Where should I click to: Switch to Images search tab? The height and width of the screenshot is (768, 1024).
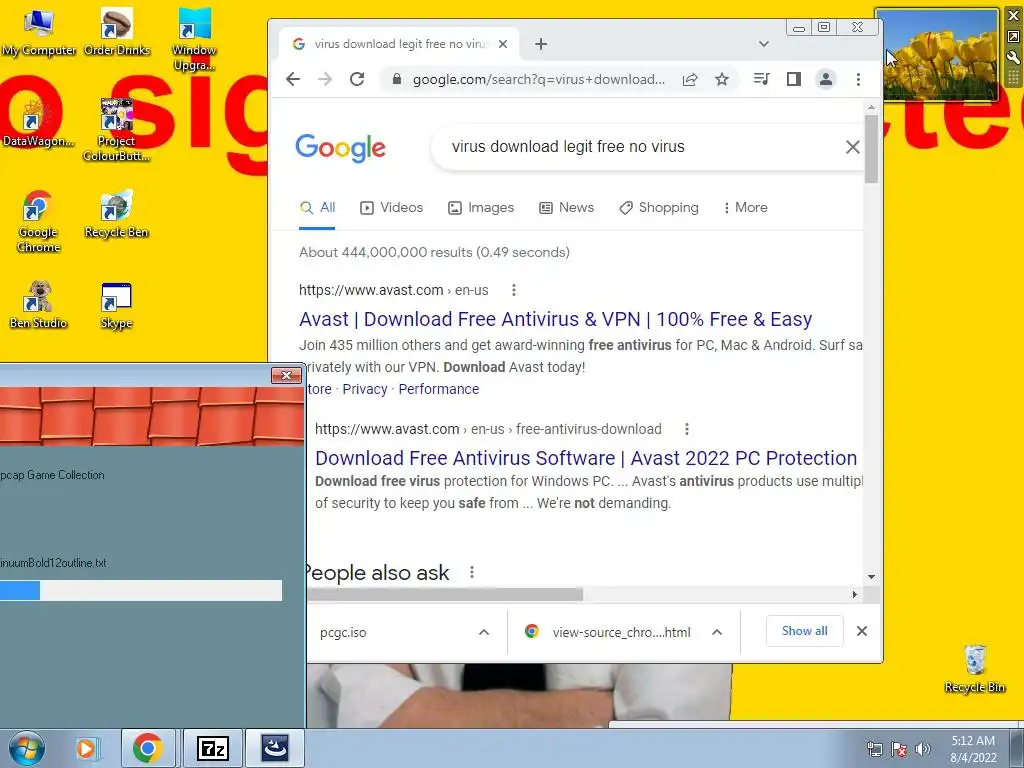pos(481,208)
